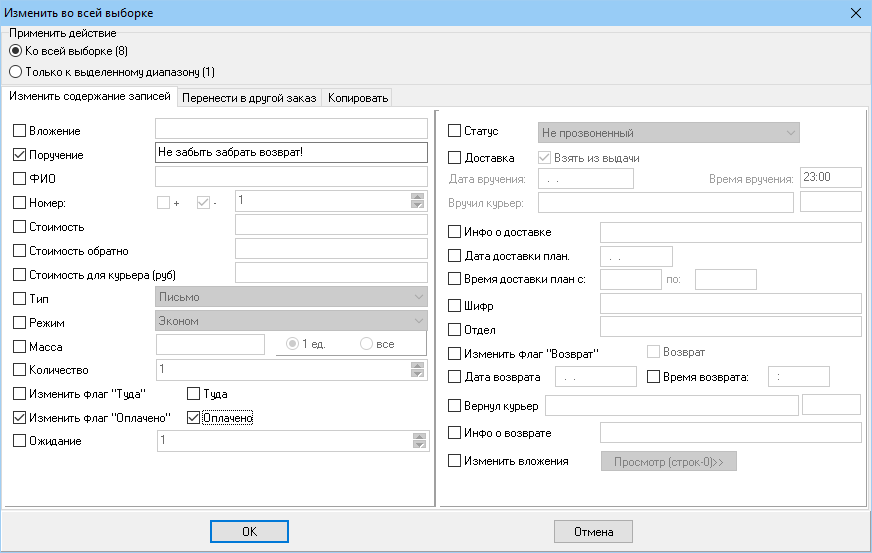Tick 'Изменить флаг "Туда"' checkbox
Image resolution: width=872 pixels, height=553 pixels.
pyautogui.click(x=19, y=393)
